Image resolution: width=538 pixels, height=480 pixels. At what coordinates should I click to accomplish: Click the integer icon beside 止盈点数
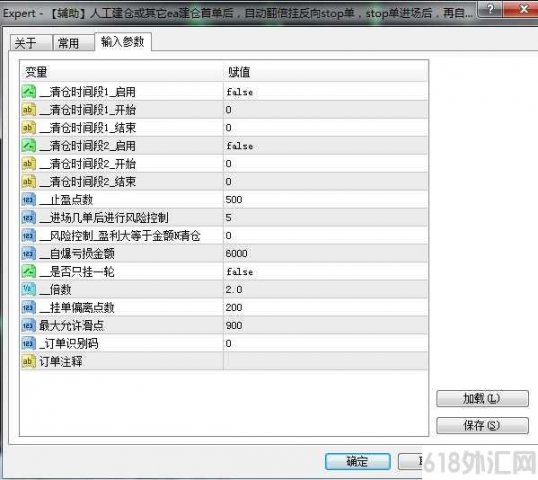point(28,200)
